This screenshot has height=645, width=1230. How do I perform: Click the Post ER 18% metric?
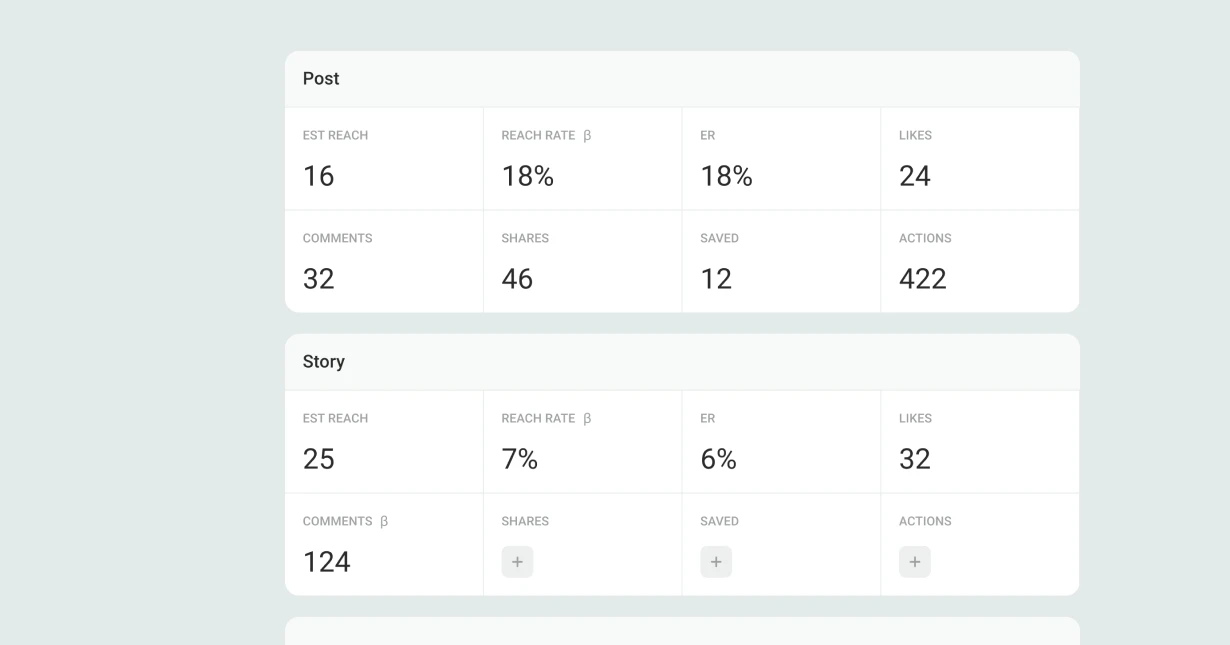726,176
